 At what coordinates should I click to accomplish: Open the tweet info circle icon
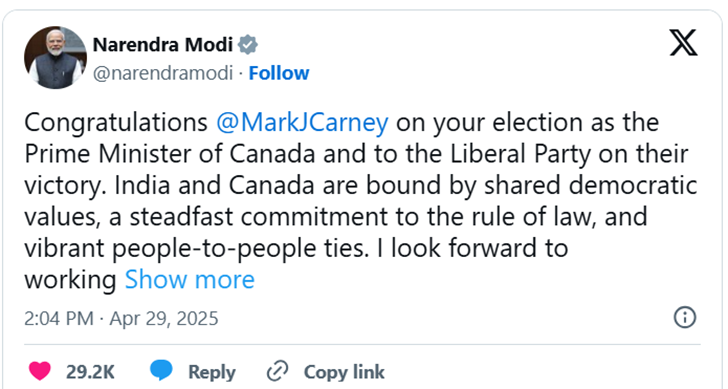point(685,318)
